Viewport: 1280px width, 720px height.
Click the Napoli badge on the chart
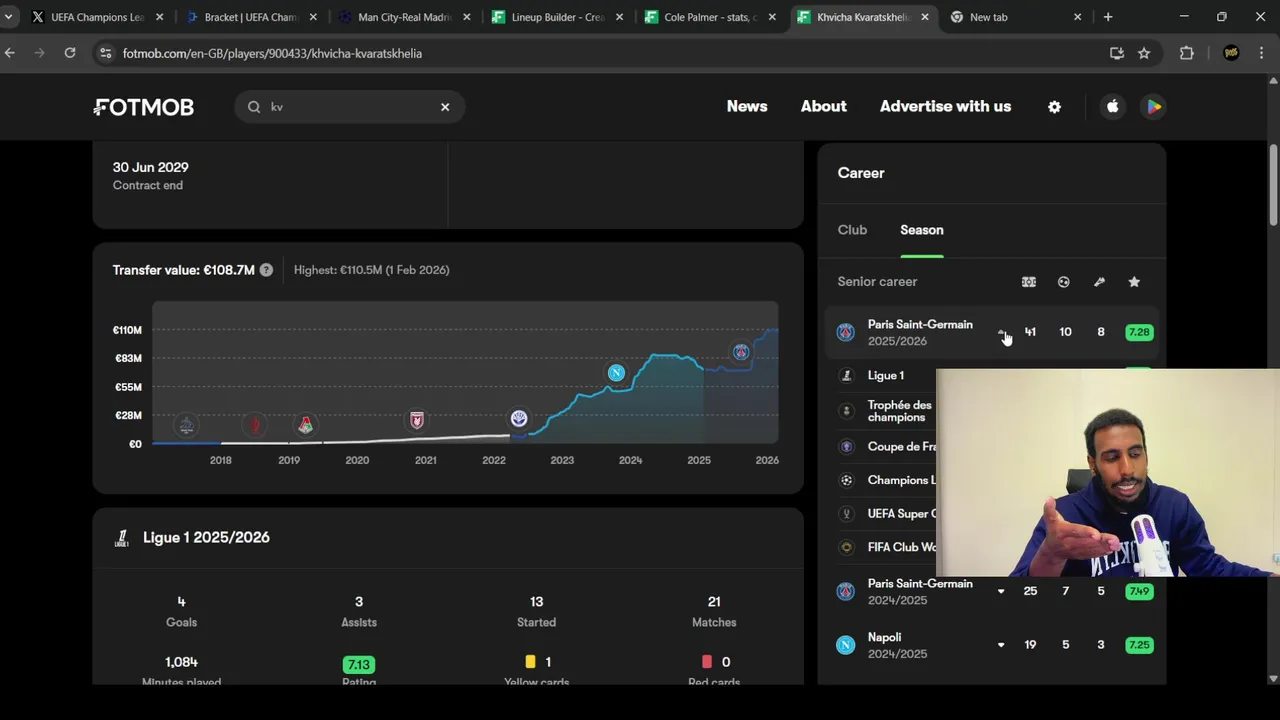point(616,373)
